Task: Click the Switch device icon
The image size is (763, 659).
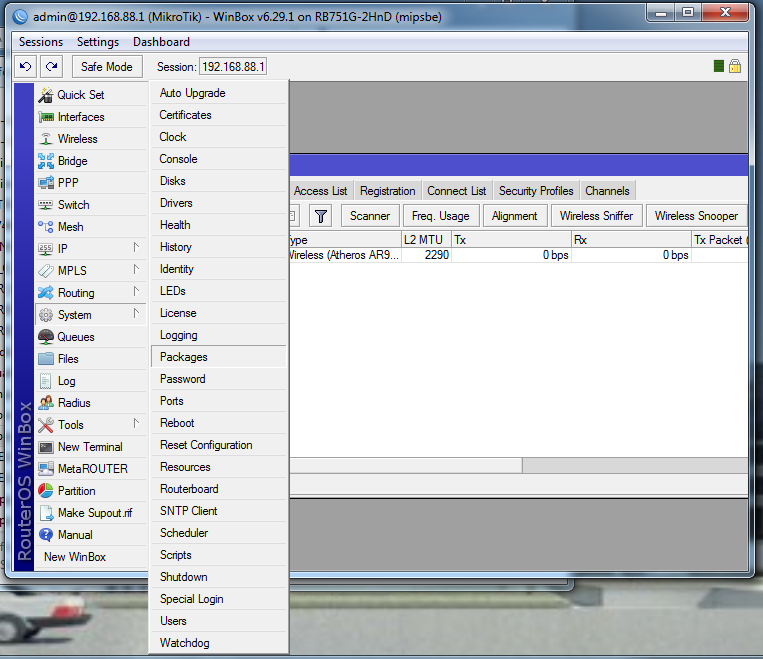Action: click(46, 205)
